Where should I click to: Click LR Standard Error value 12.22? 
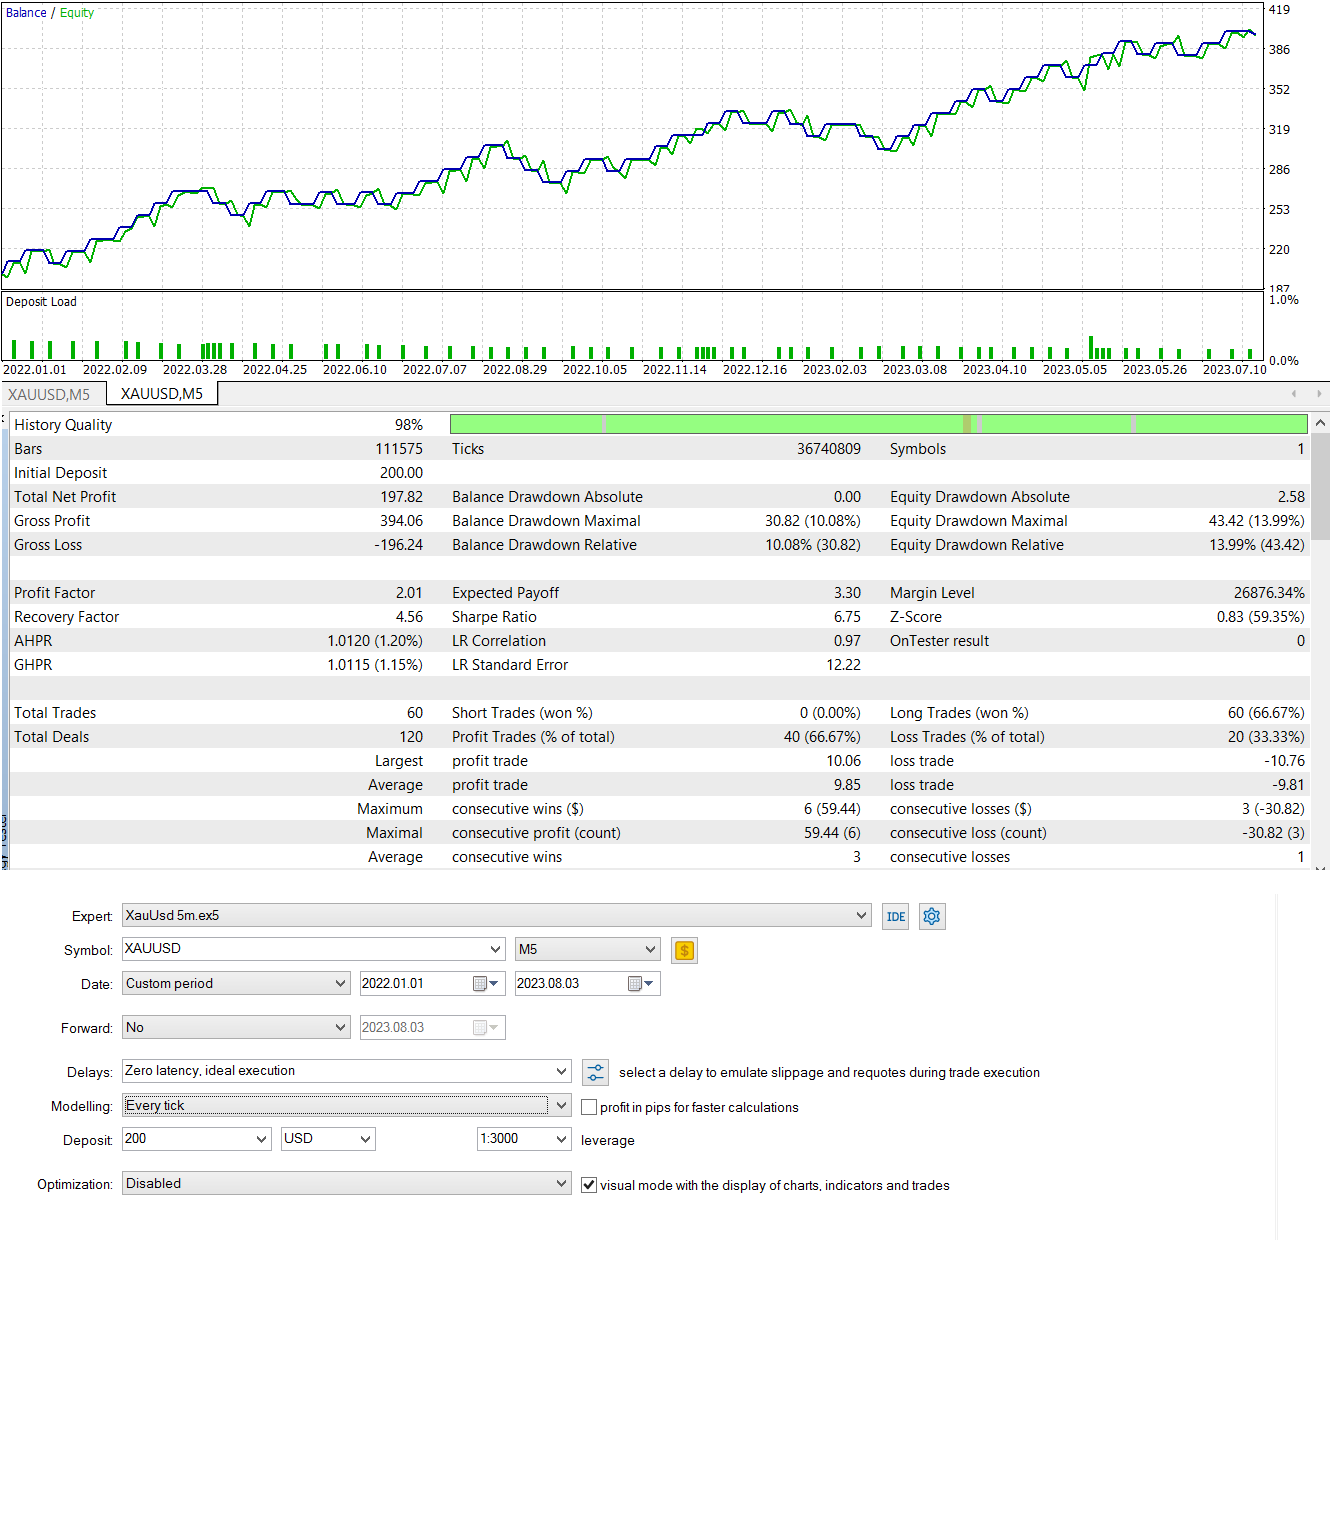tap(844, 665)
